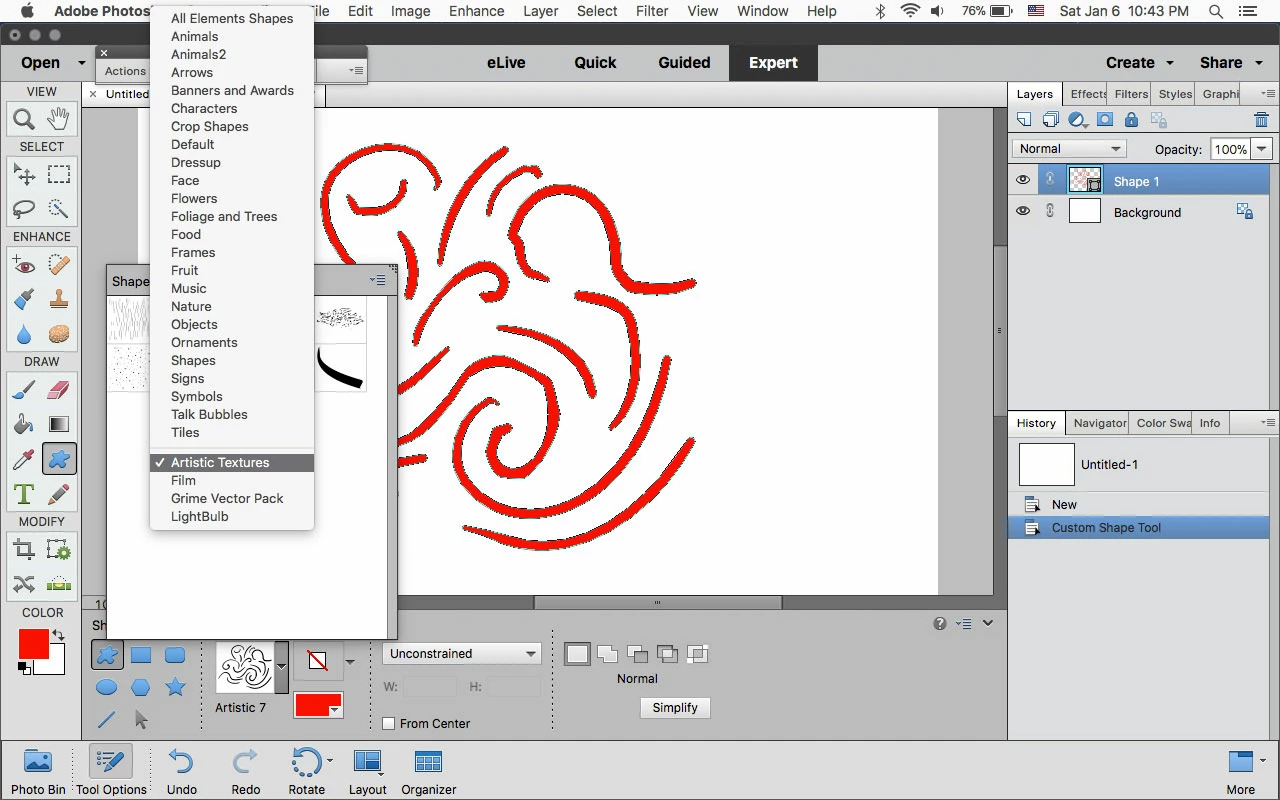
Task: Click the create new group icon
Action: pyautogui.click(x=1051, y=120)
